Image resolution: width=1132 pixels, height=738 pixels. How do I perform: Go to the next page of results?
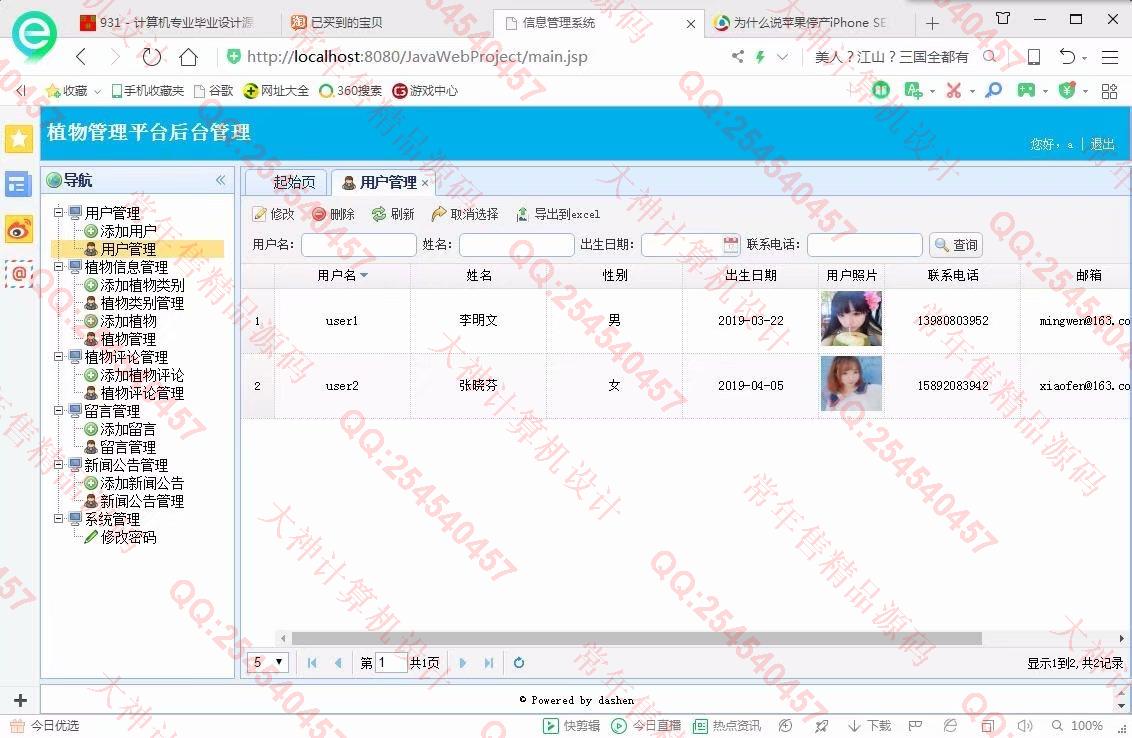click(462, 662)
